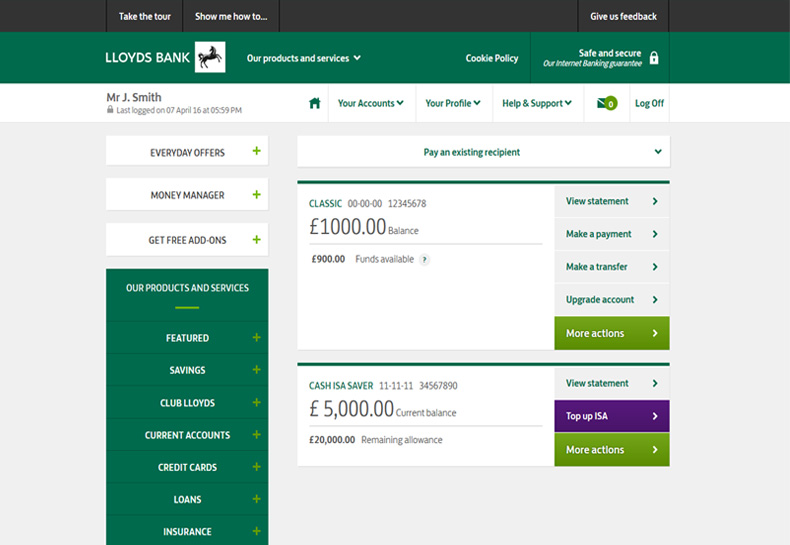Click account number 12345678
Image resolution: width=790 pixels, height=545 pixels.
pos(407,203)
